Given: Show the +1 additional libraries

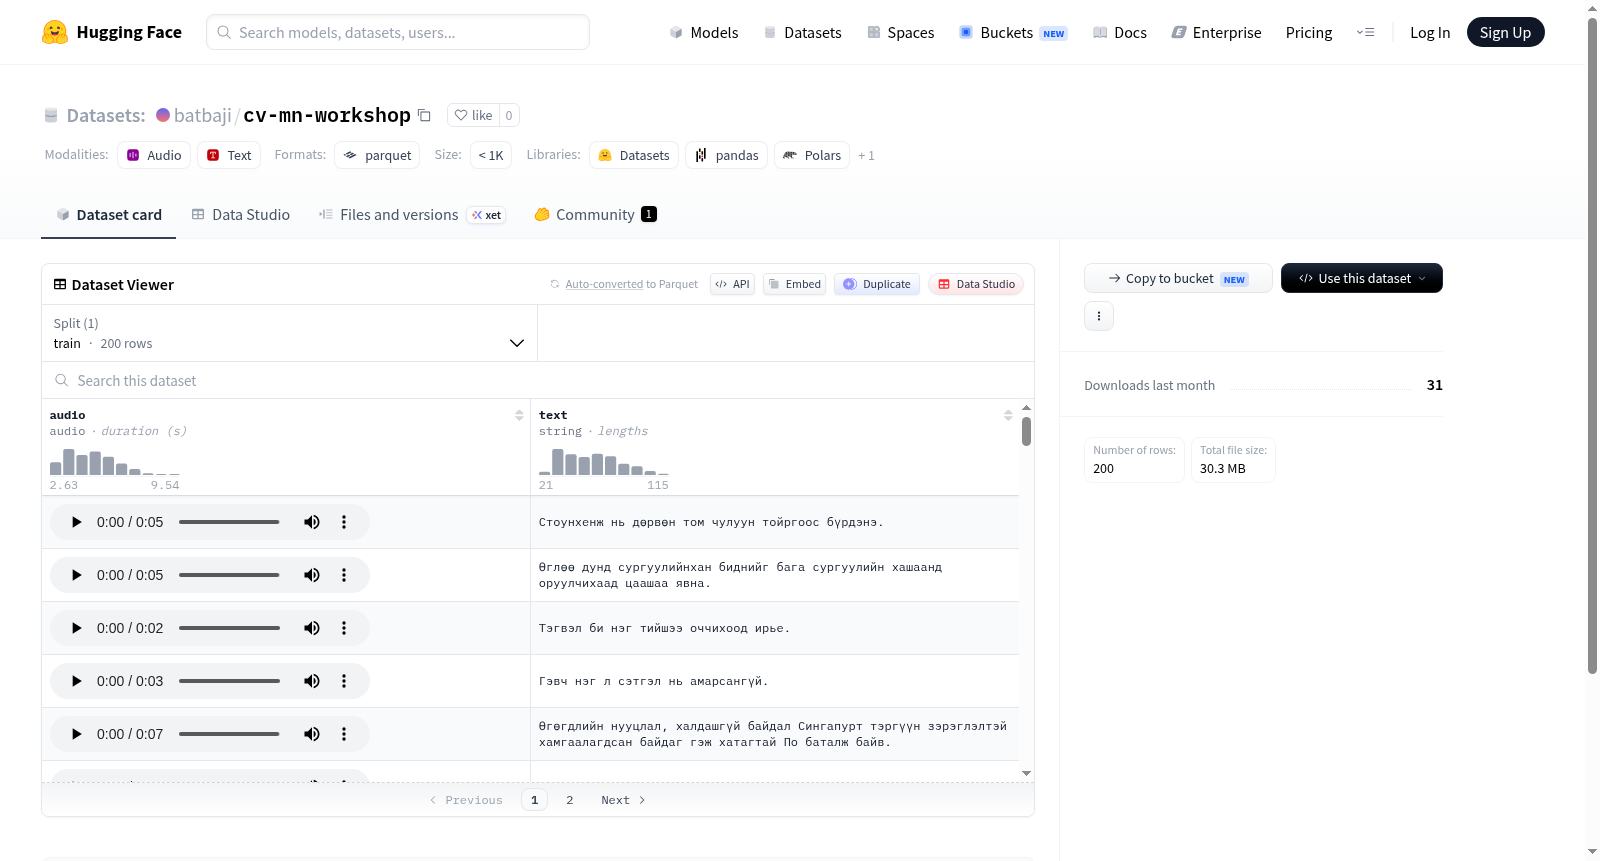Looking at the screenshot, I should coord(866,155).
